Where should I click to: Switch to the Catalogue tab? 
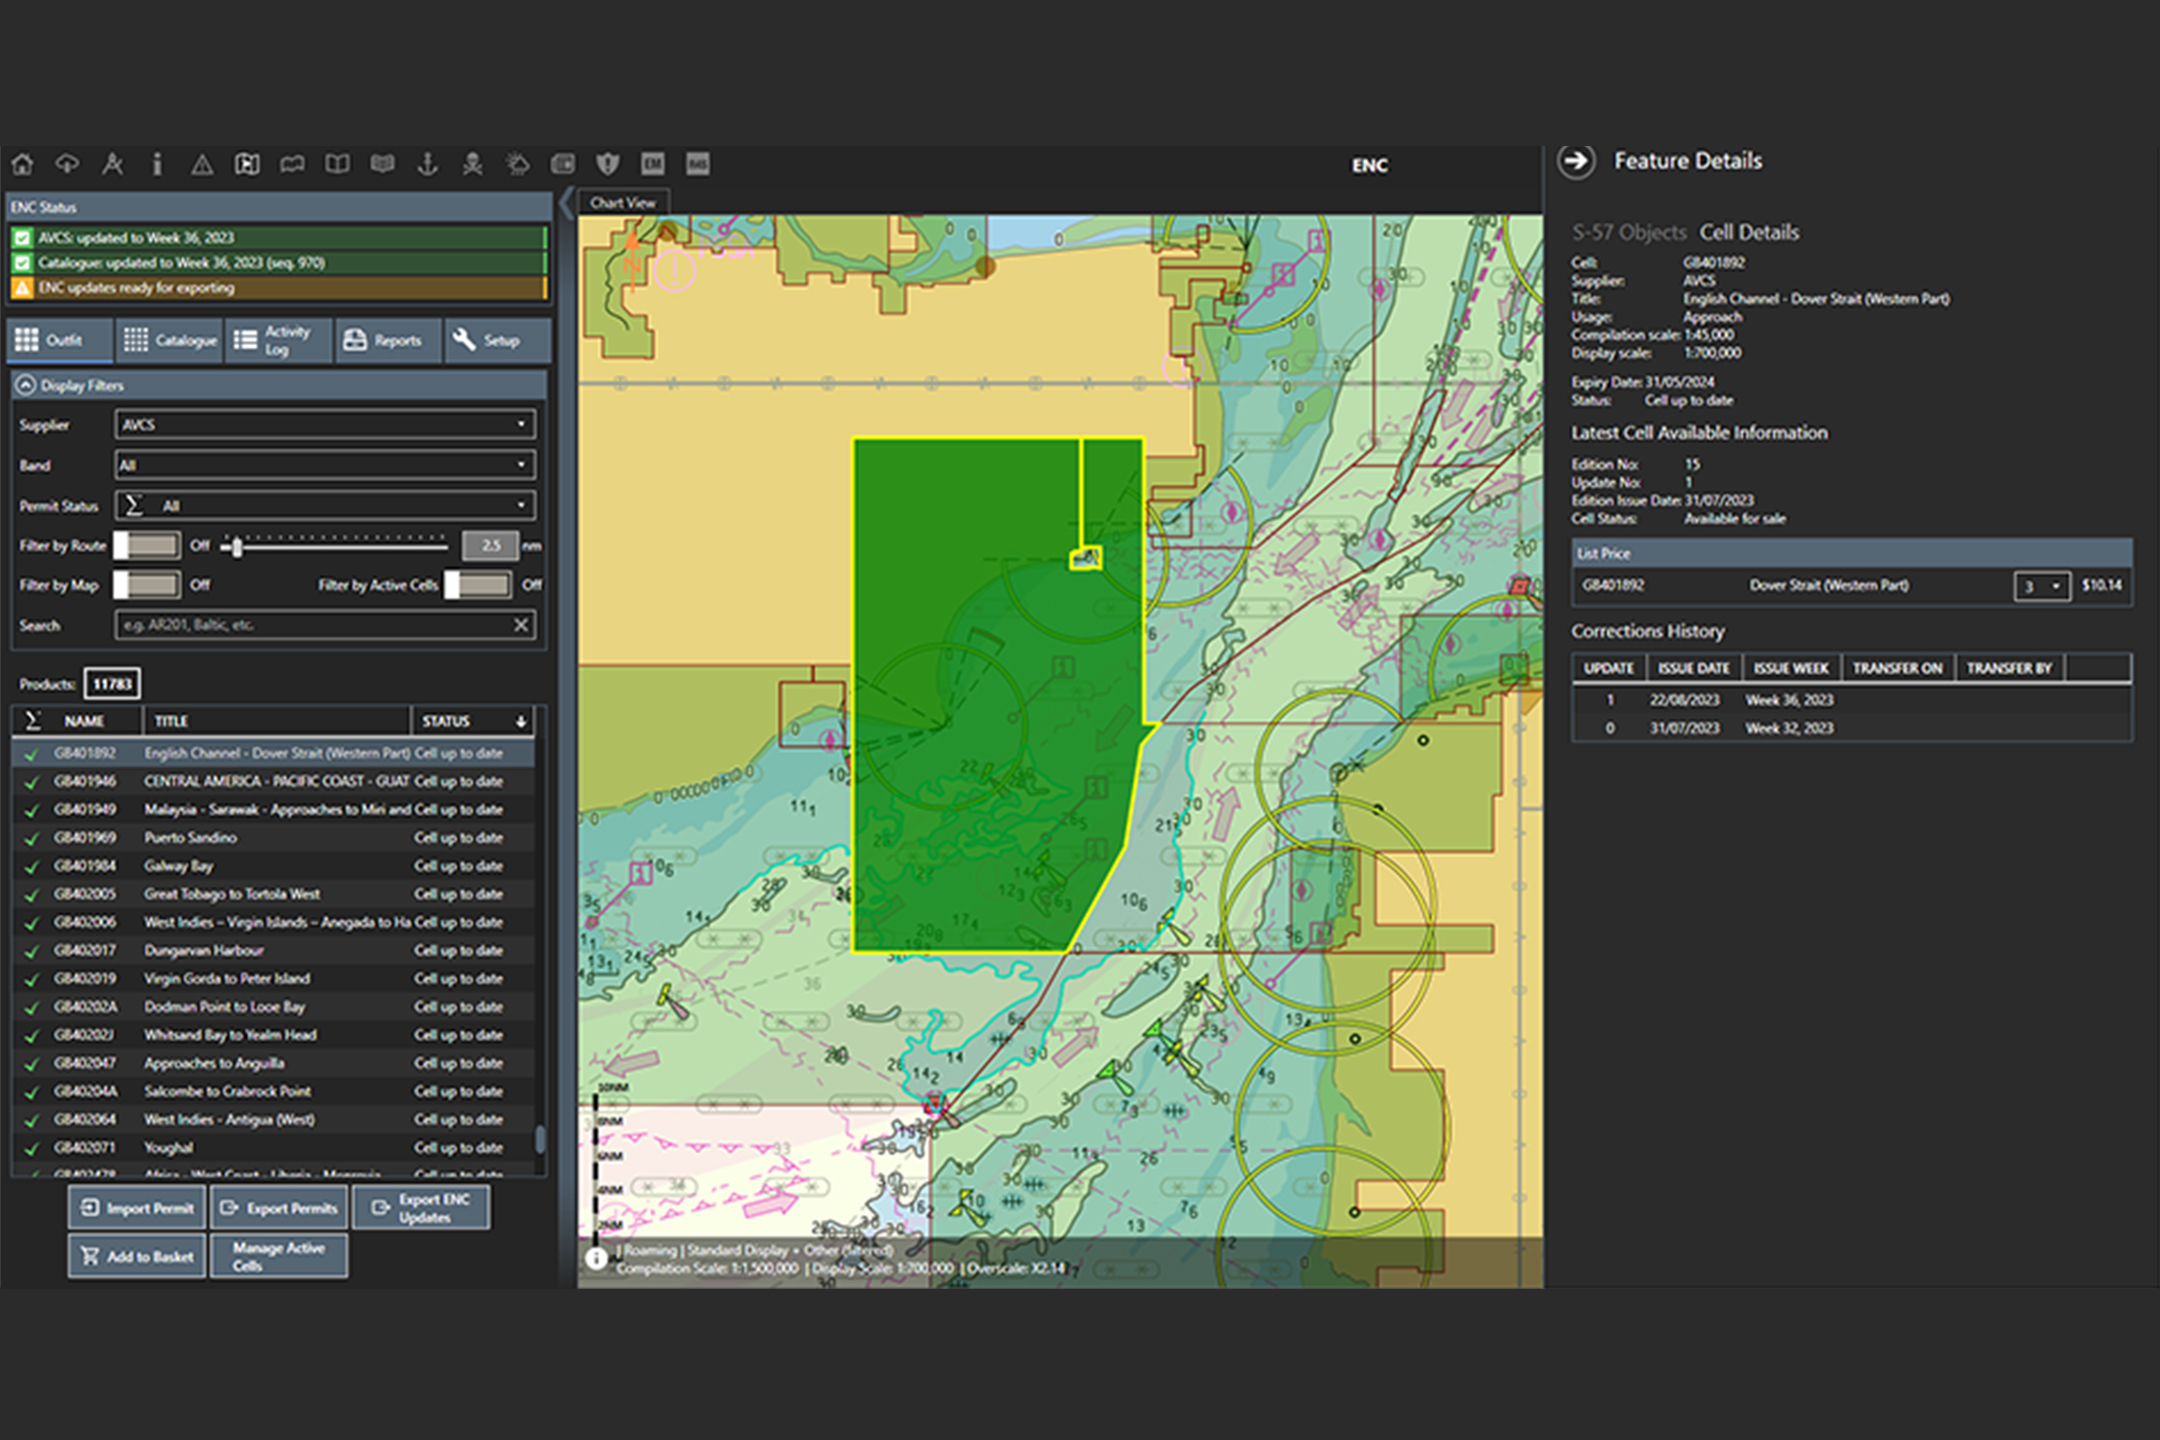(x=169, y=340)
